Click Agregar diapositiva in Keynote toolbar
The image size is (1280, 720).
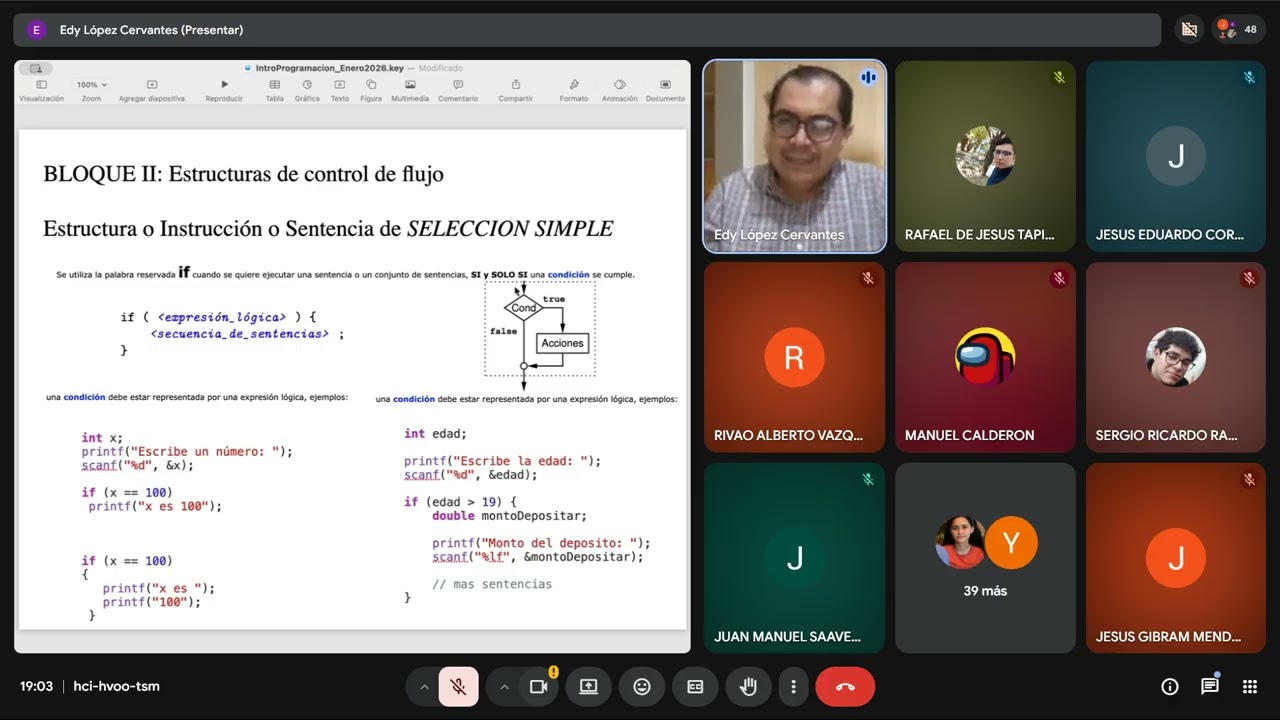point(152,90)
